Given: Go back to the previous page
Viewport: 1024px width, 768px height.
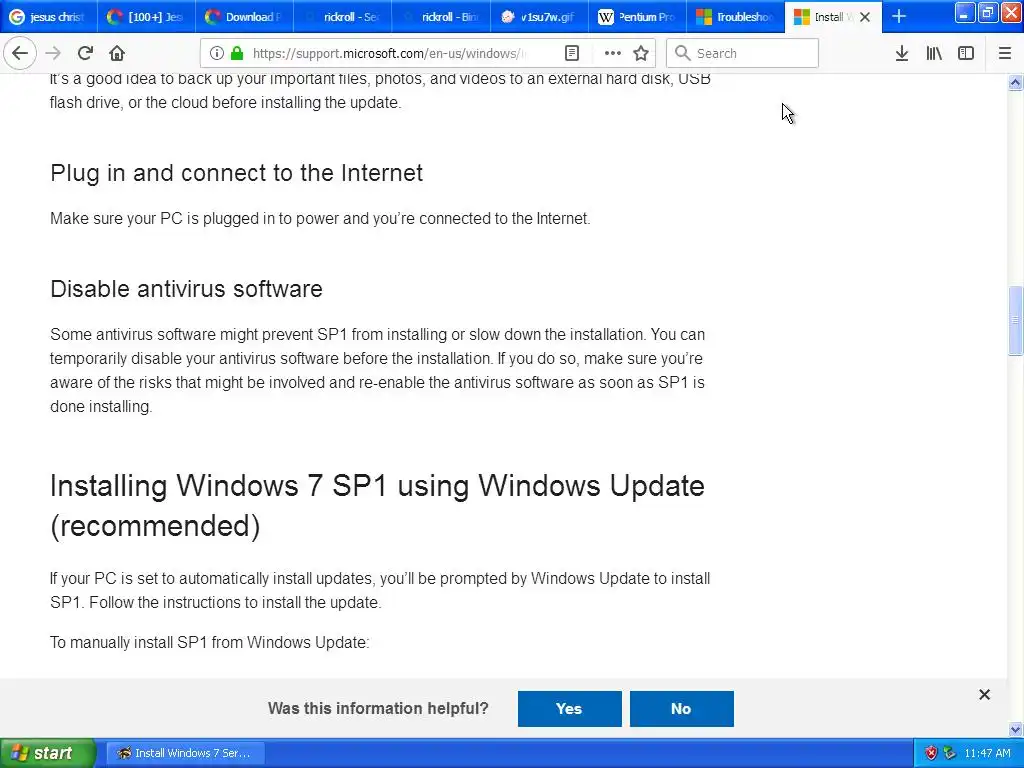Looking at the screenshot, I should coord(20,54).
